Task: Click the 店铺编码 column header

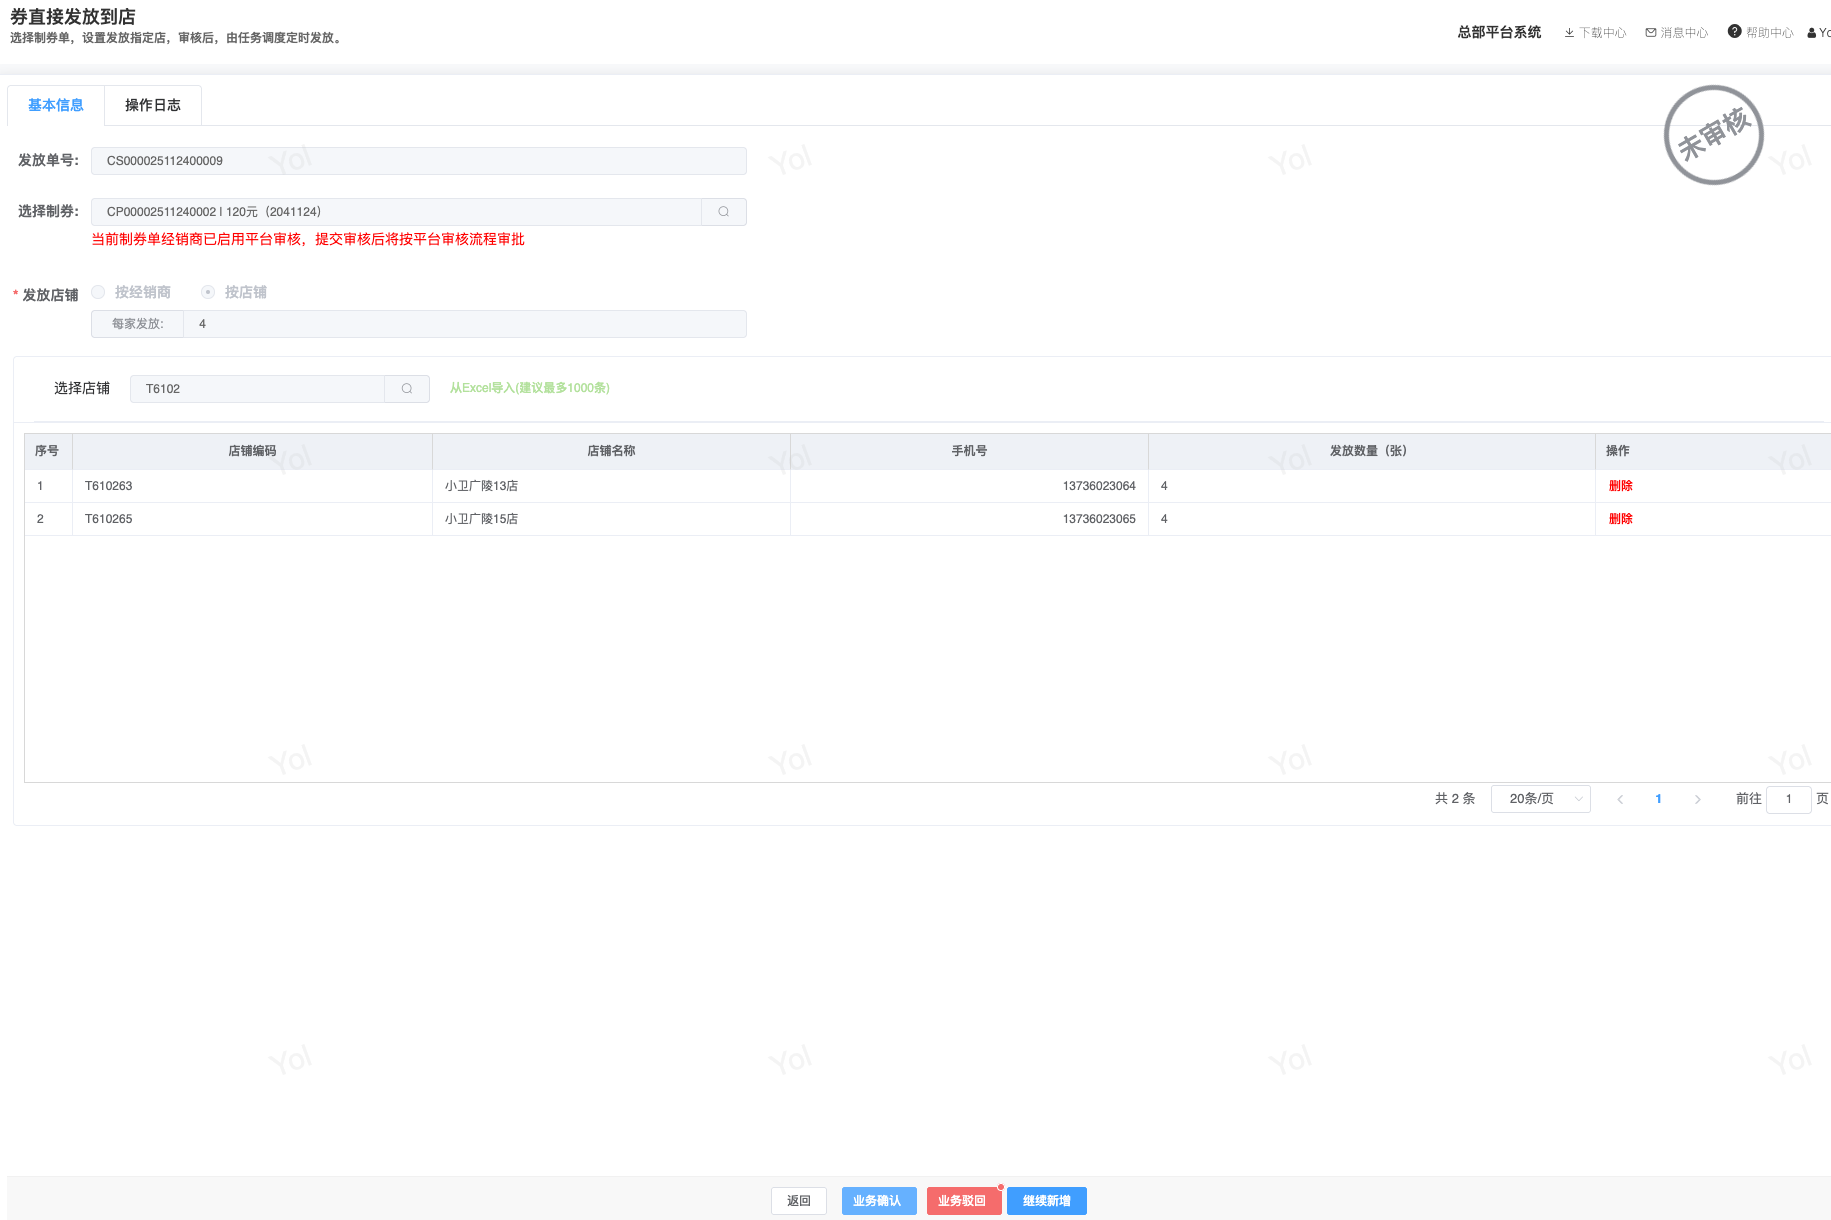Action: [252, 451]
